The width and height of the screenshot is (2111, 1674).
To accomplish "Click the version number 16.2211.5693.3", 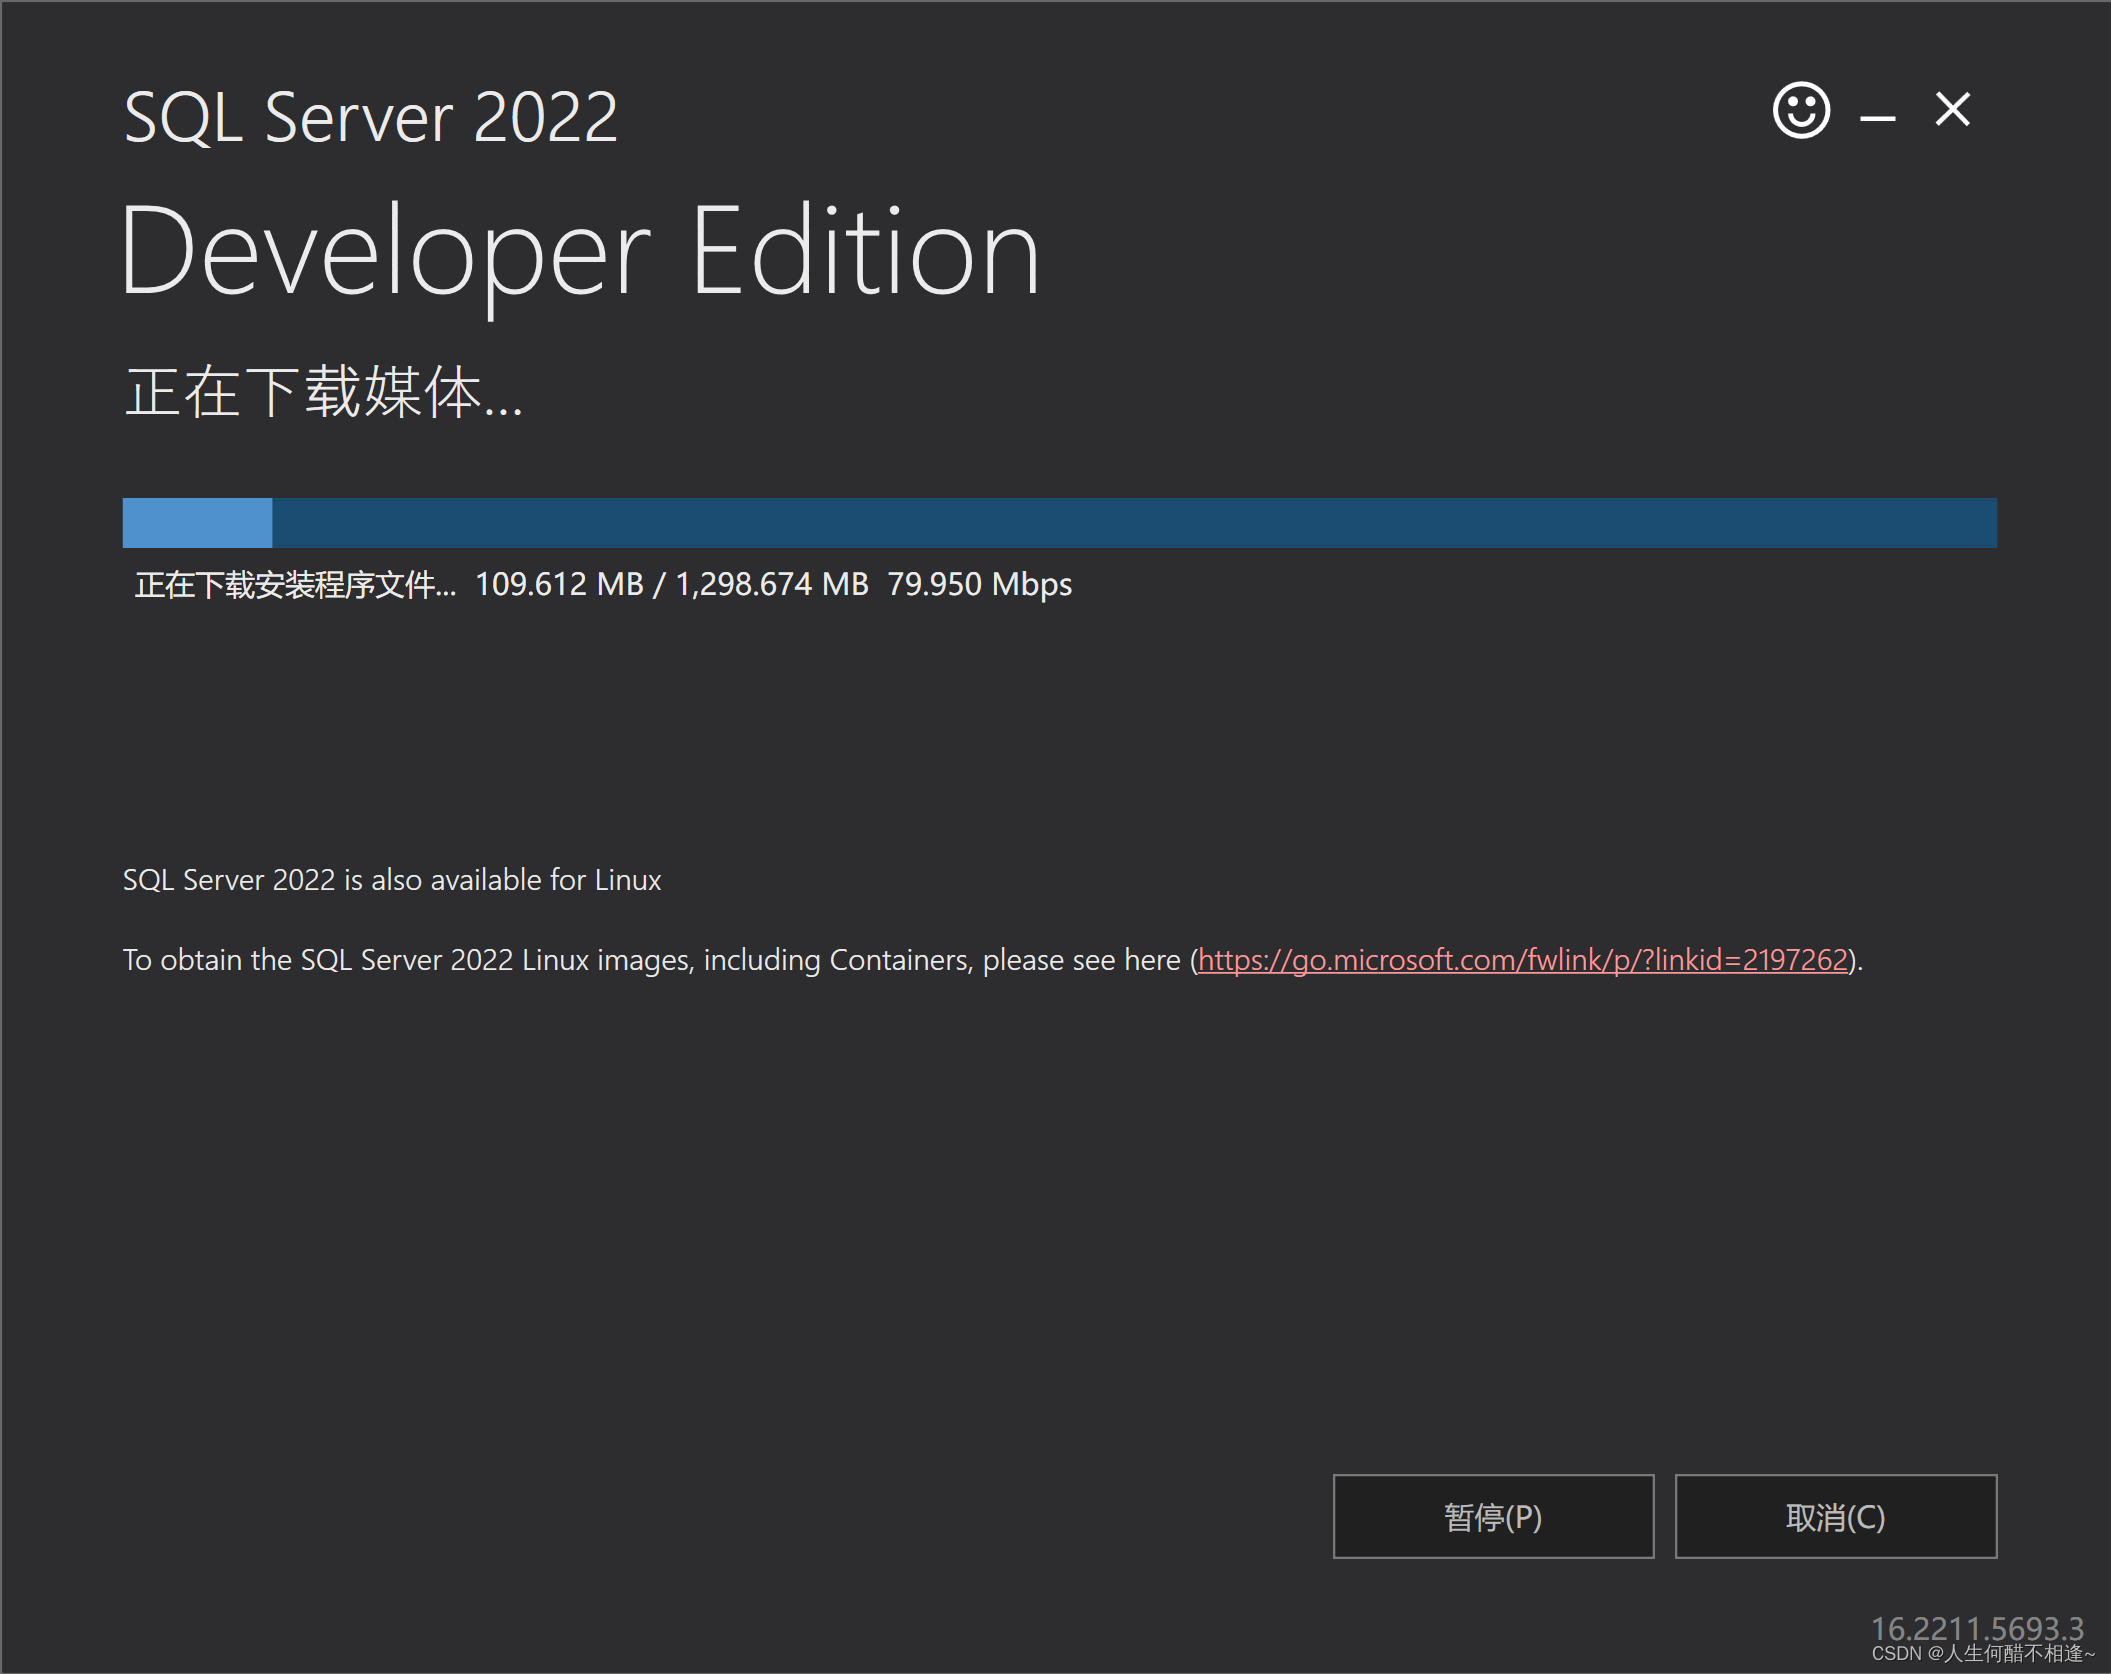I will pyautogui.click(x=1976, y=1628).
